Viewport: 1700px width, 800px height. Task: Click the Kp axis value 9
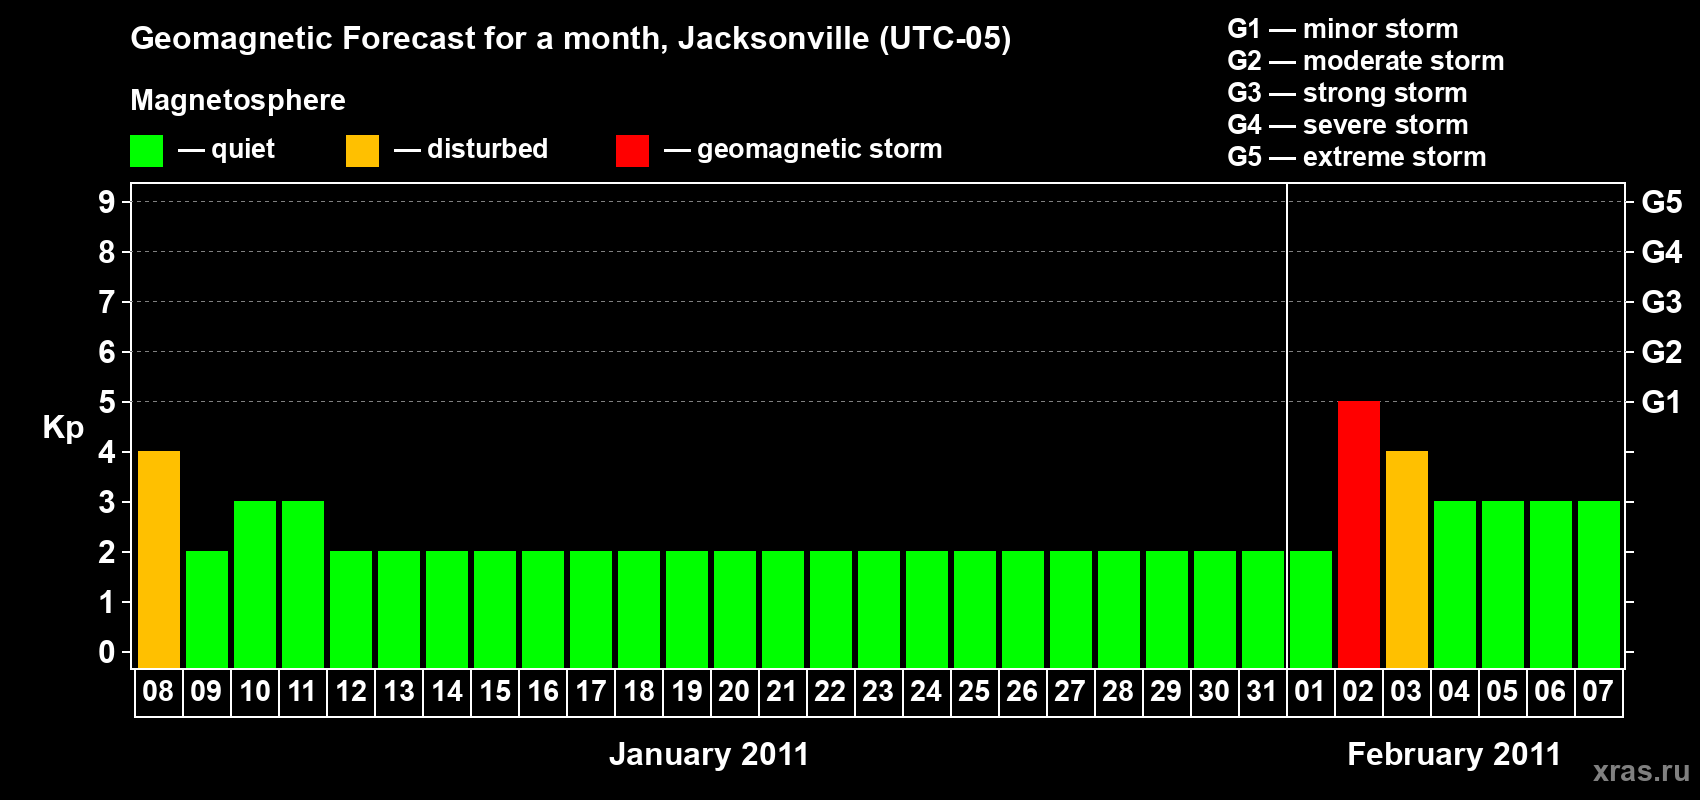click(x=107, y=202)
